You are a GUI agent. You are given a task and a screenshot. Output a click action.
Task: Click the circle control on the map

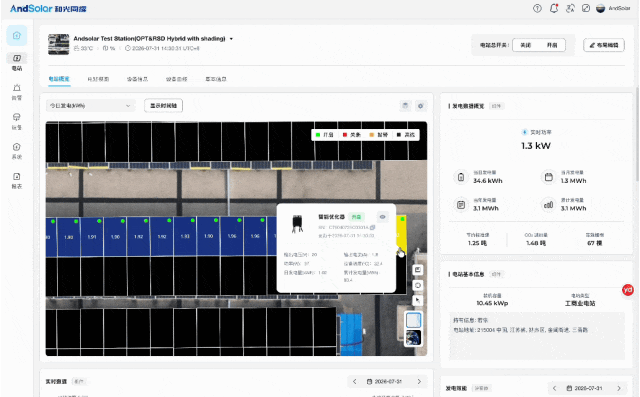(x=418, y=285)
